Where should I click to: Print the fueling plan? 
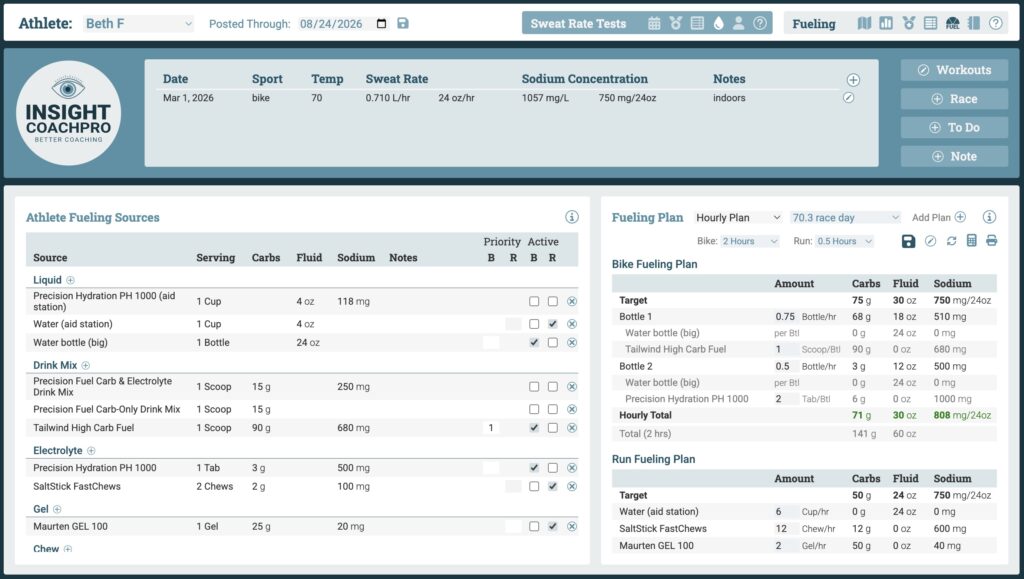tap(991, 241)
